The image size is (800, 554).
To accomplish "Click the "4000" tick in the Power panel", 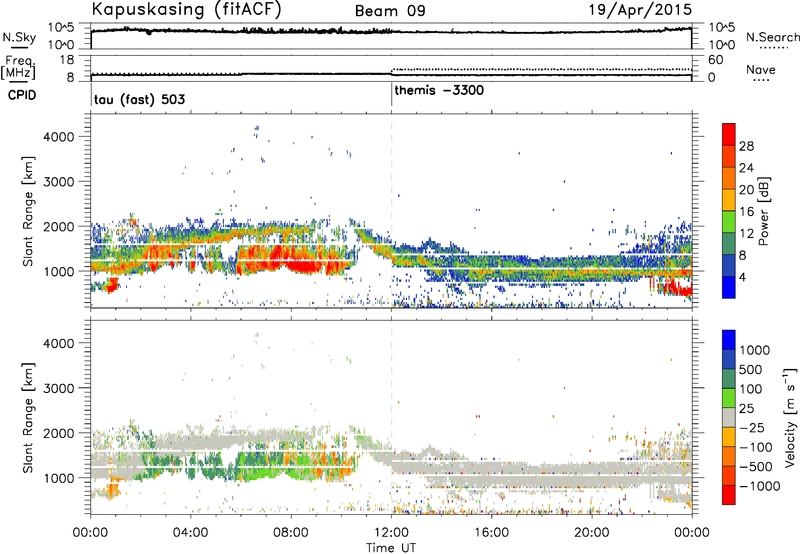I will point(59,137).
